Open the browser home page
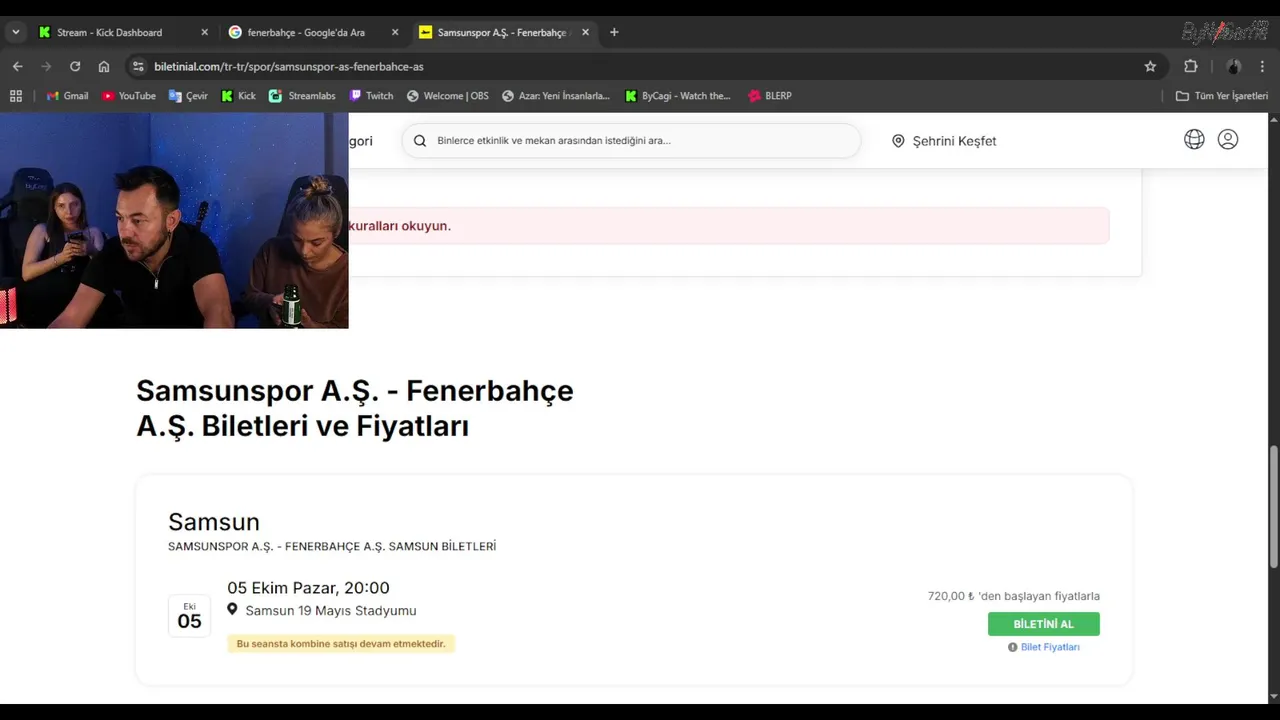Screen dimensions: 1280x720 click(x=104, y=66)
